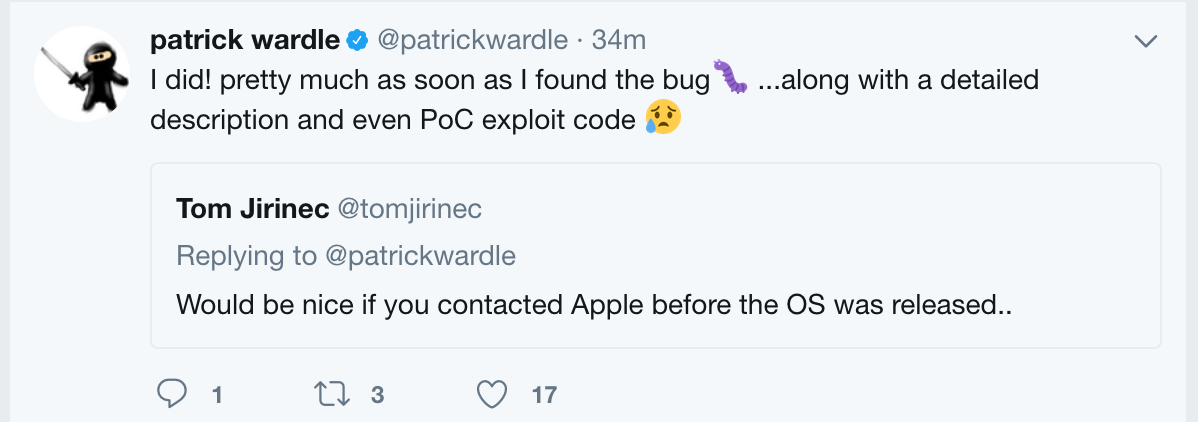Image resolution: width=1198 pixels, height=422 pixels.
Task: Click the blue verified badge
Action: (x=357, y=41)
